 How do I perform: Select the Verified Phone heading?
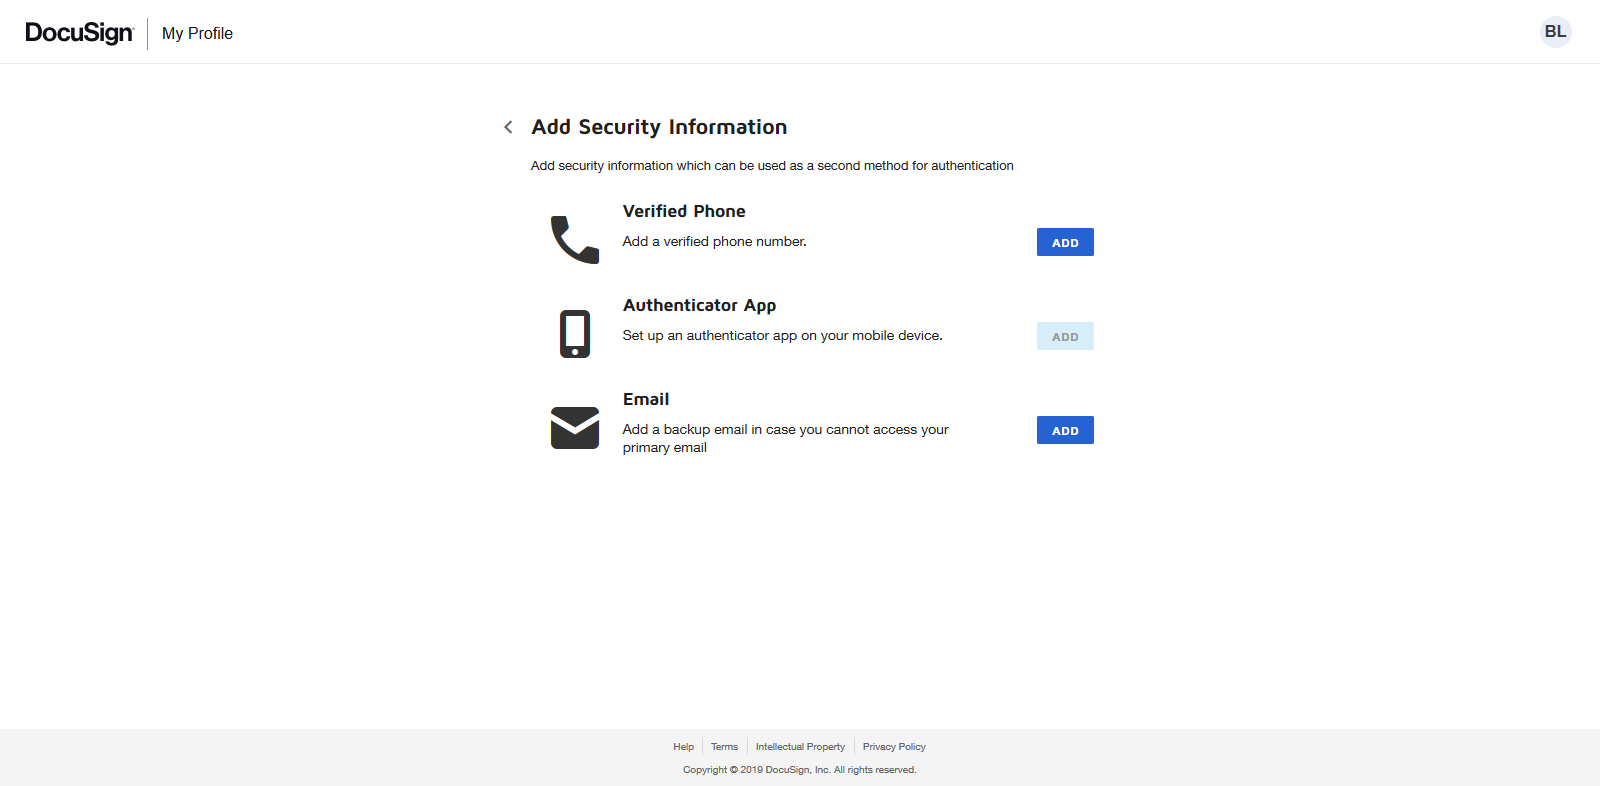(x=684, y=211)
